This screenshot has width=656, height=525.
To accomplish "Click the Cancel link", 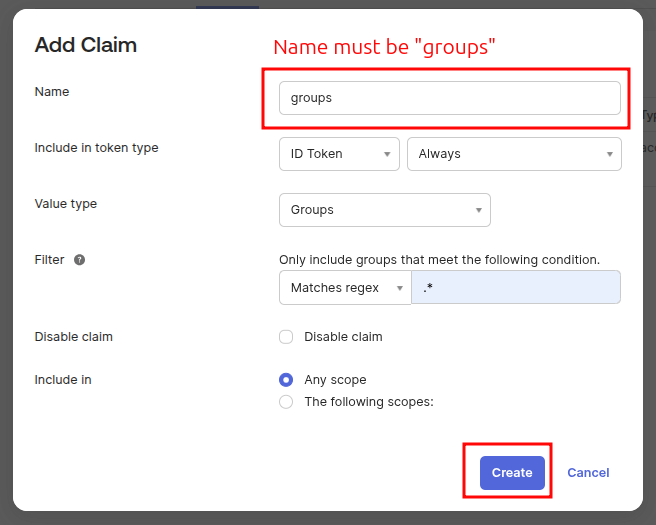I will (x=588, y=473).
